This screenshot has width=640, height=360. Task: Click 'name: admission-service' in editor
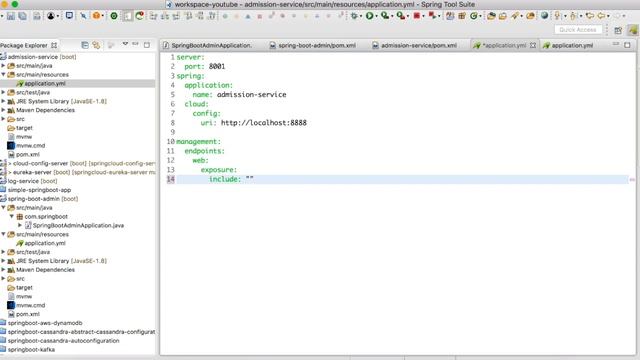pyautogui.click(x=239, y=94)
